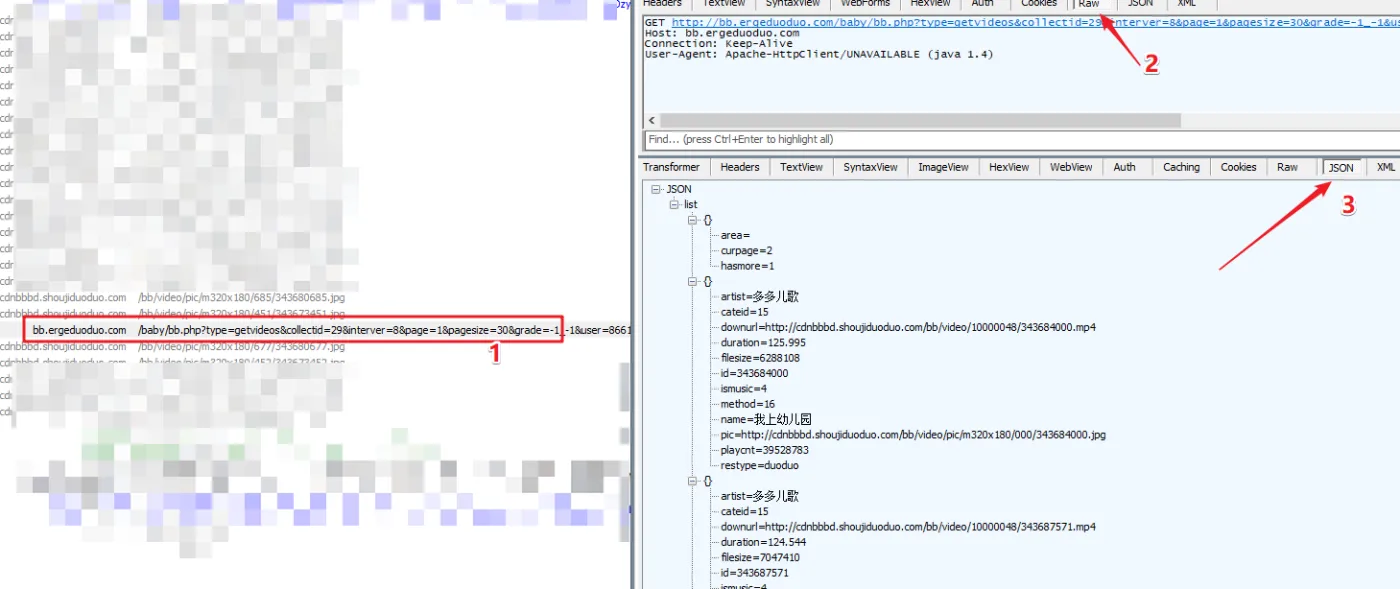Select the filesize=7047410 node

click(x=760, y=558)
